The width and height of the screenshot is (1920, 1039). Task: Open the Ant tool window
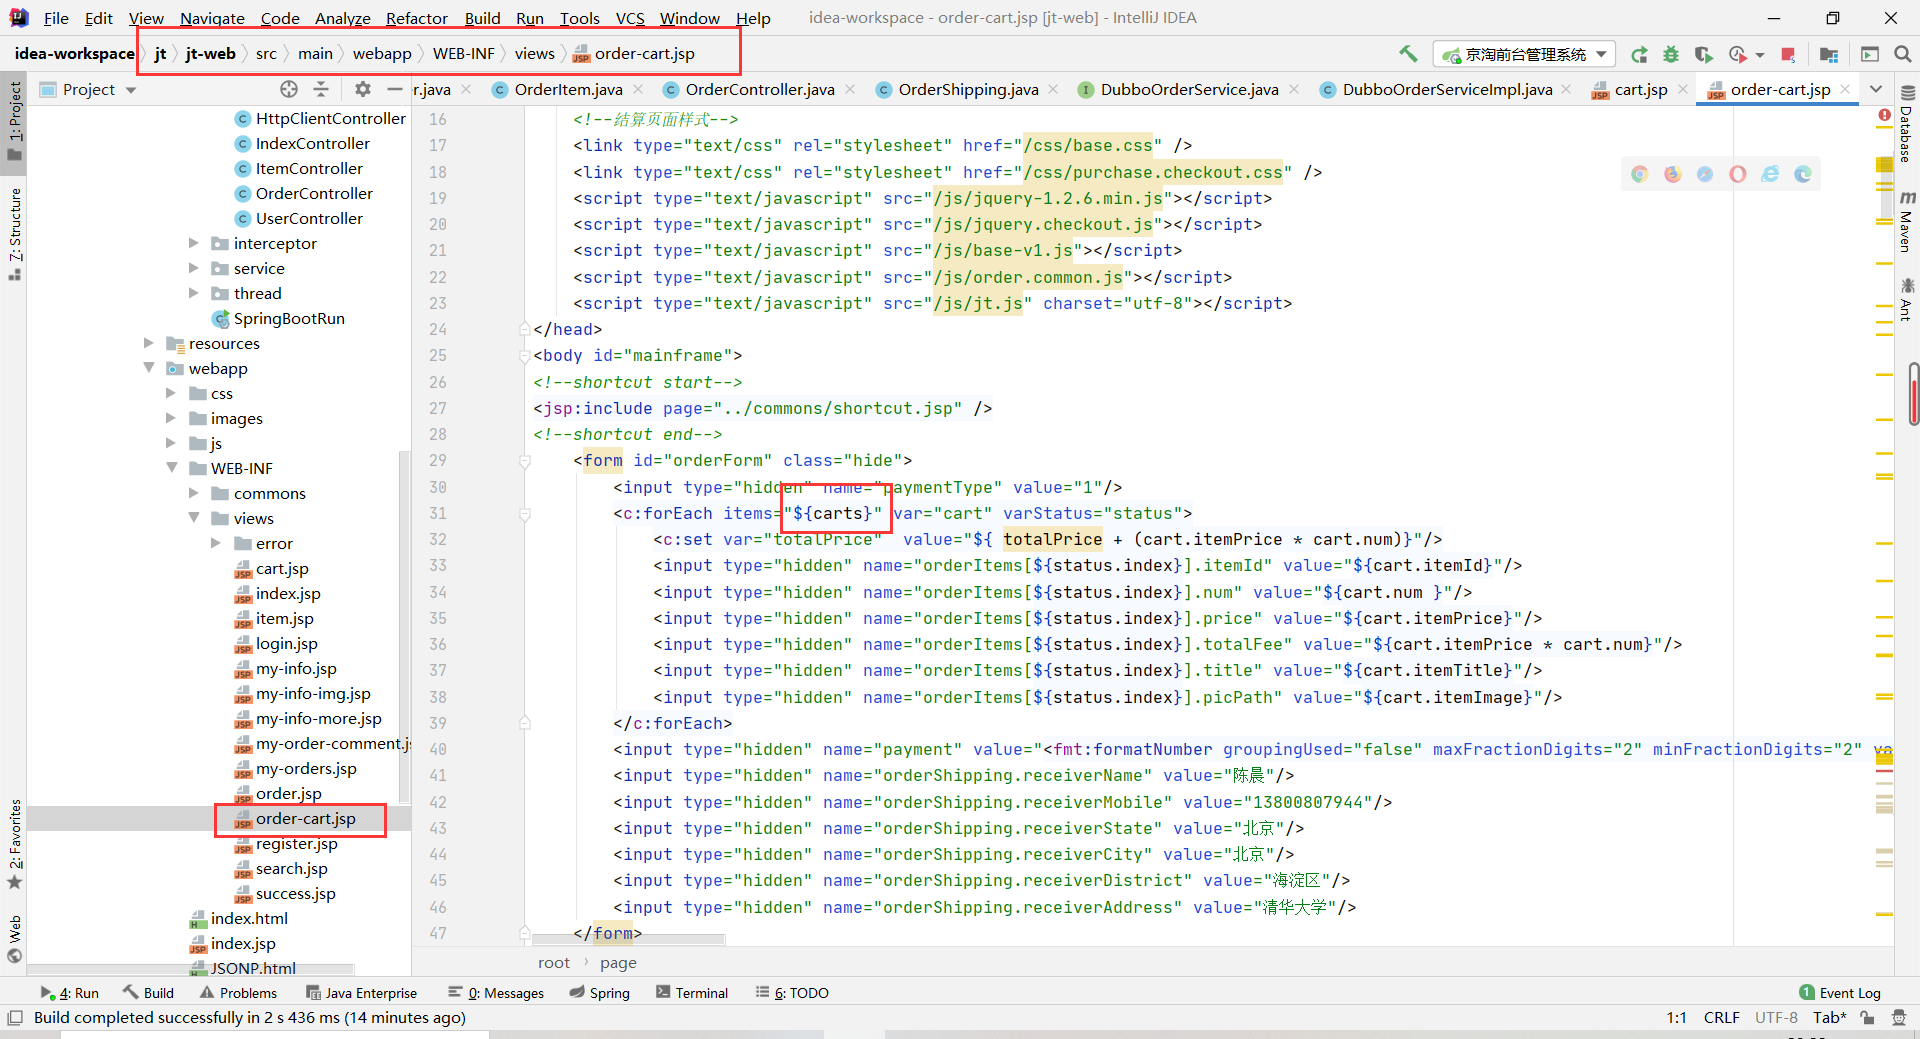coord(1906,300)
